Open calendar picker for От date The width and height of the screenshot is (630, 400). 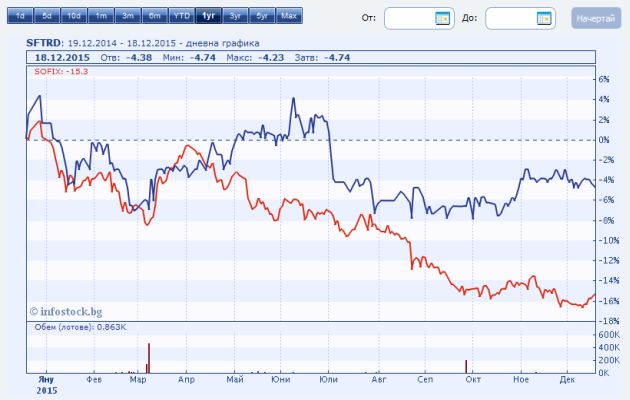(x=442, y=18)
